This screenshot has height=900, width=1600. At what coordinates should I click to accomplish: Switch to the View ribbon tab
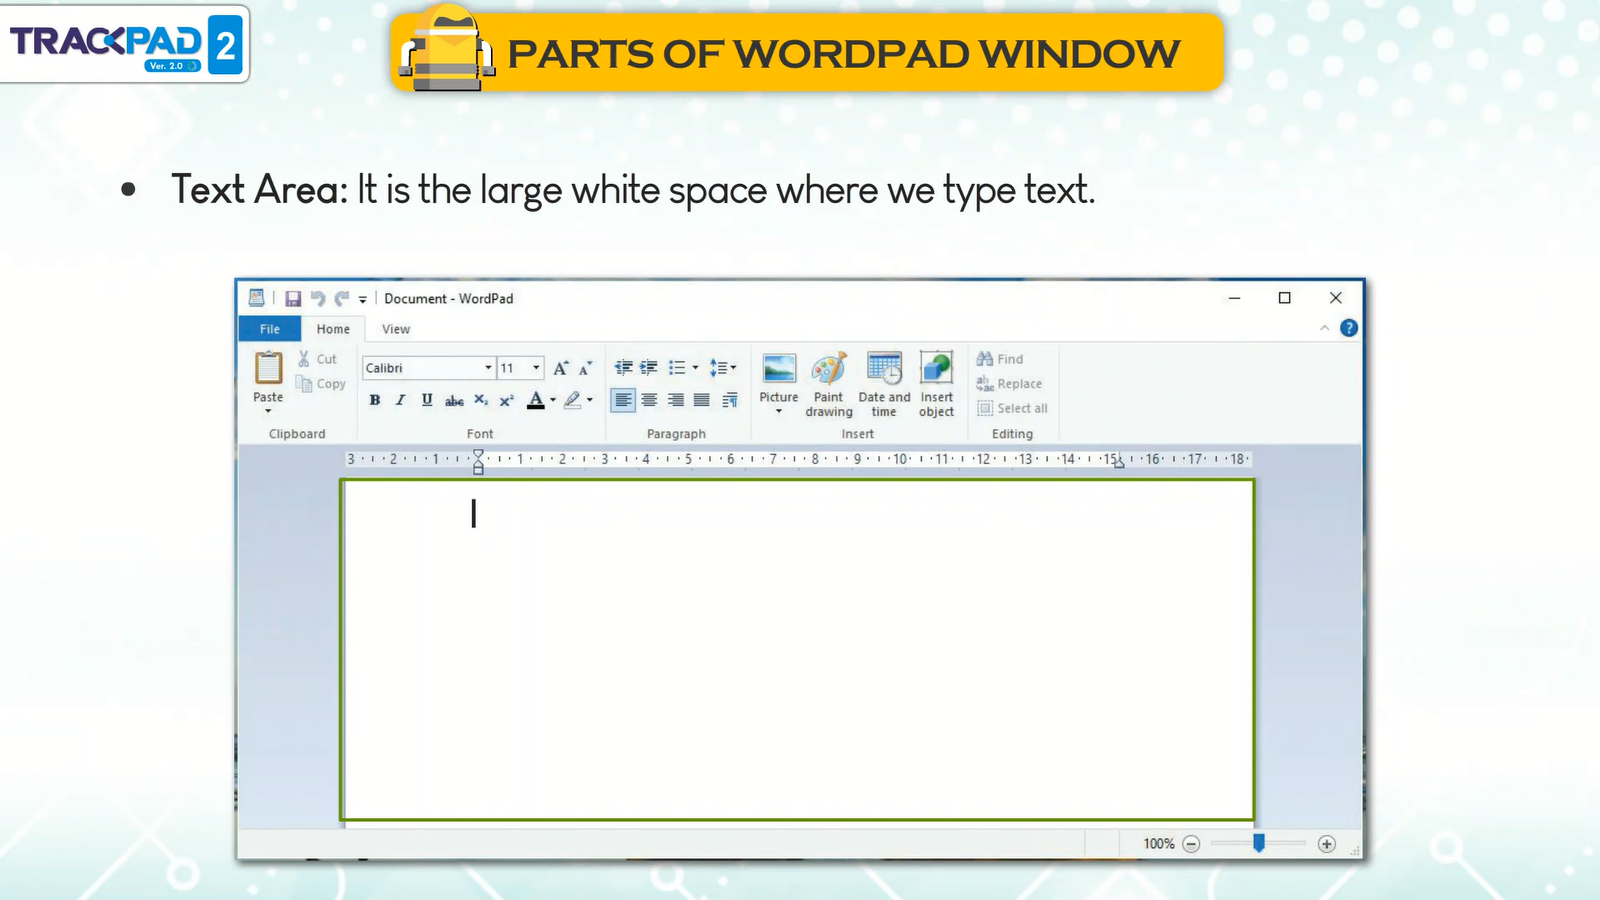(396, 329)
